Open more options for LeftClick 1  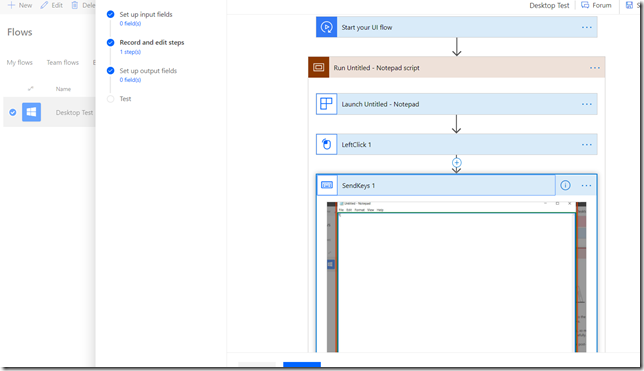(x=586, y=144)
